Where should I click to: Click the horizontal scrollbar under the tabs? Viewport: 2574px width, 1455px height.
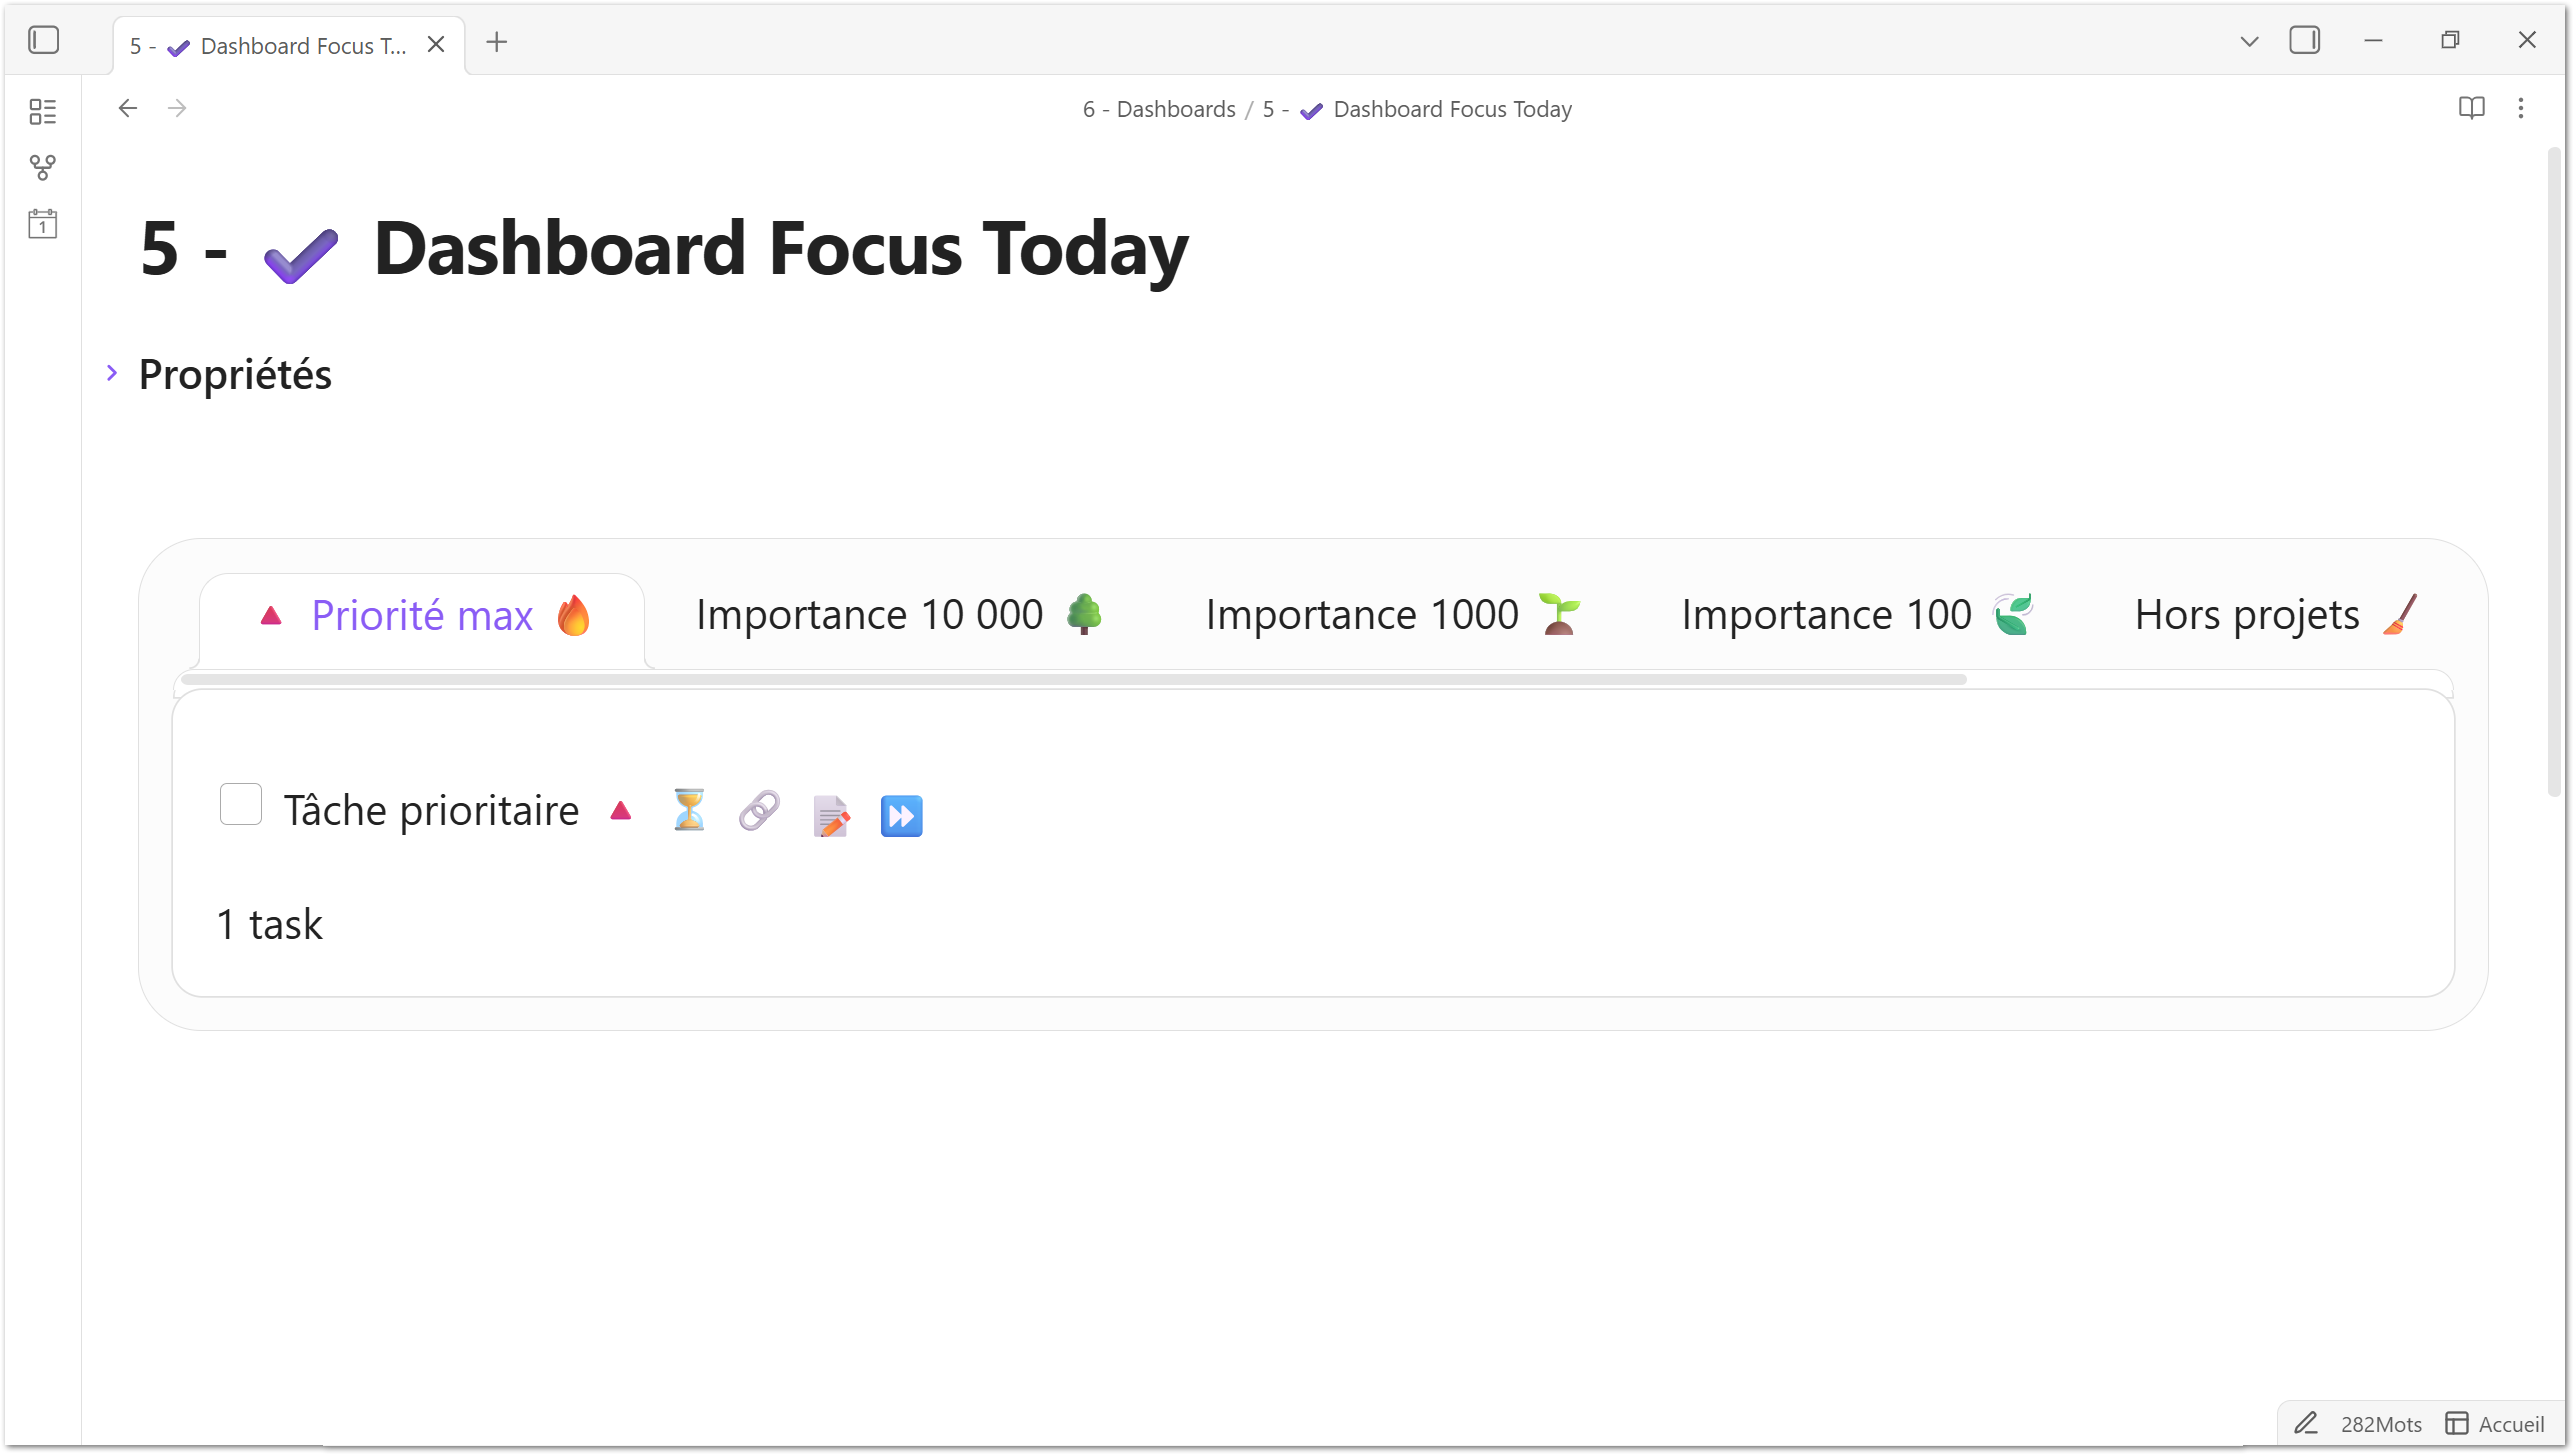pyautogui.click(x=1073, y=680)
